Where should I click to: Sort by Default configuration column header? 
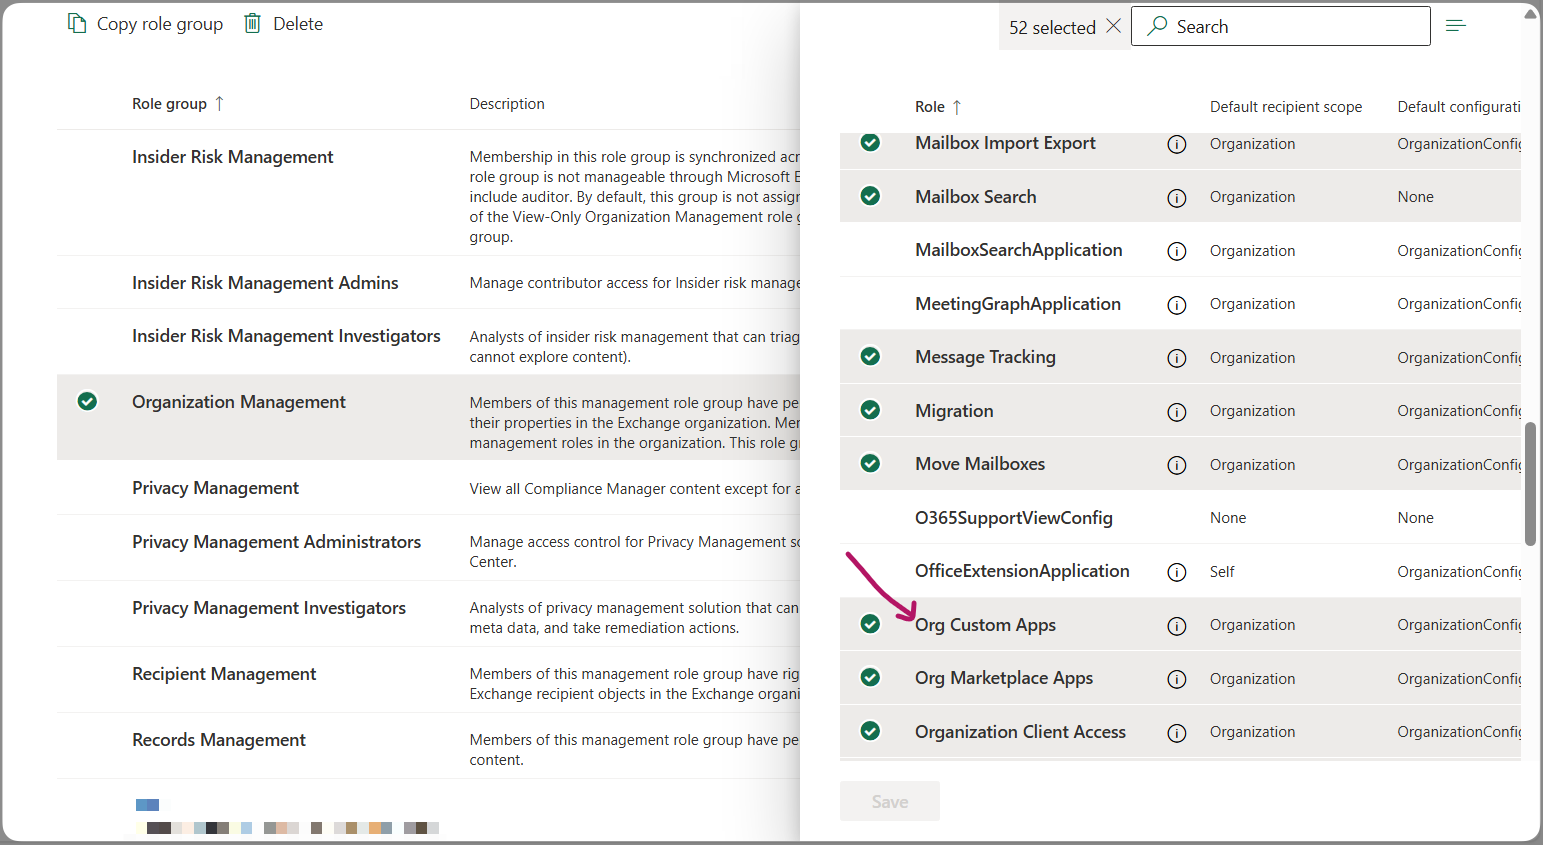coord(1459,107)
